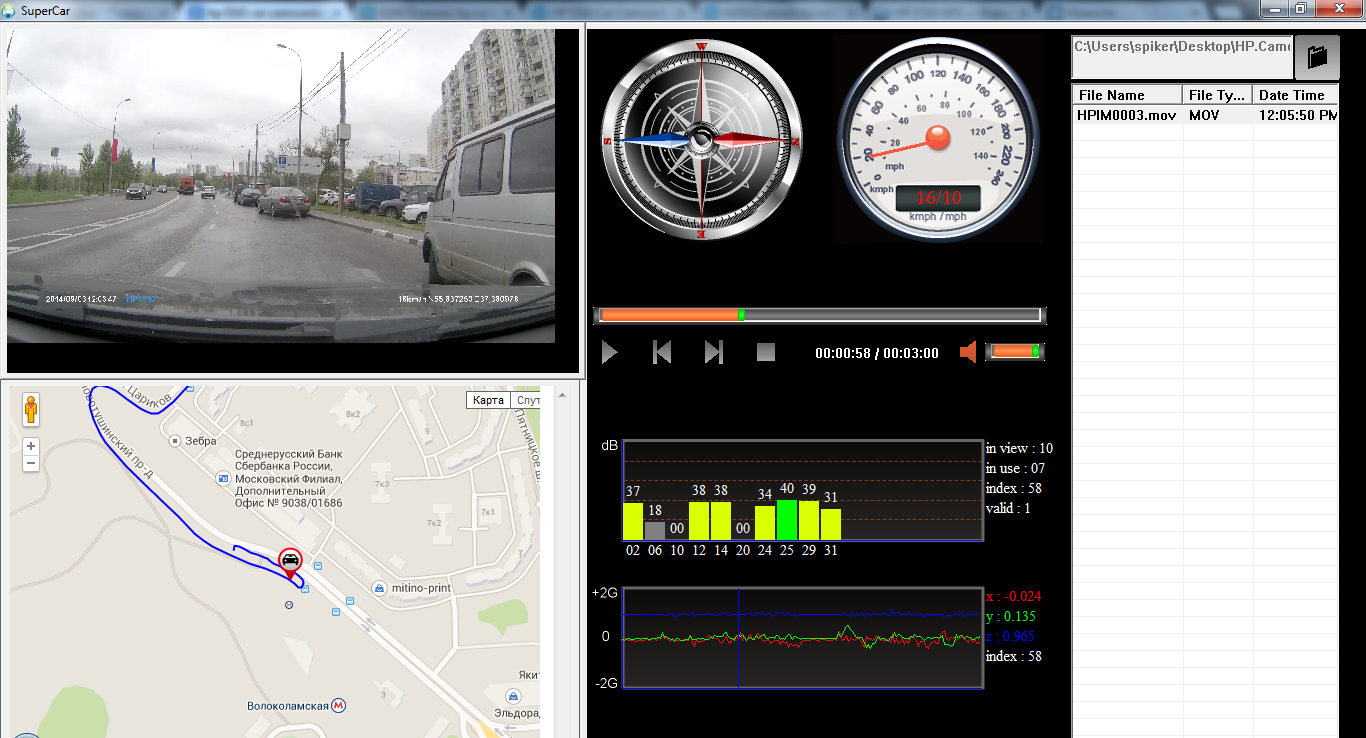Screen dimensions: 1366x738
Task: Jump to the previous video clip
Action: coord(662,352)
